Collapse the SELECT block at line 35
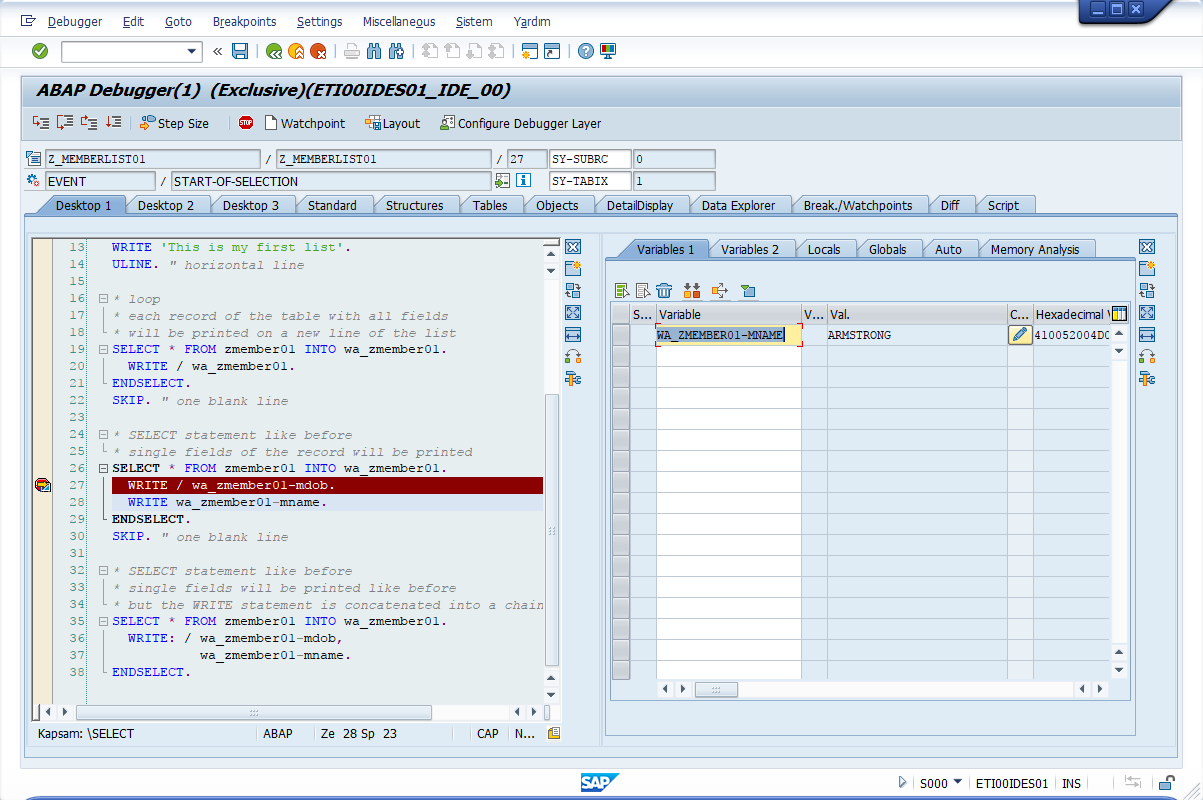Viewport: 1203px width, 800px height. tap(103, 622)
